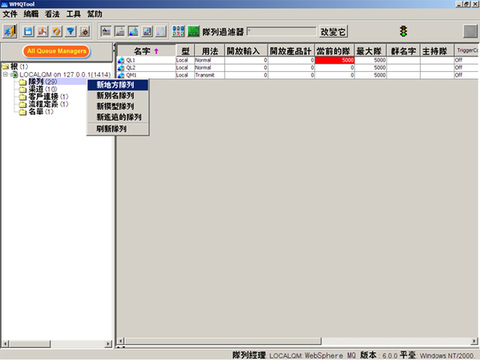This screenshot has height=360, width=480.
Task: Click the All Queue Managers button
Action: coord(57,51)
